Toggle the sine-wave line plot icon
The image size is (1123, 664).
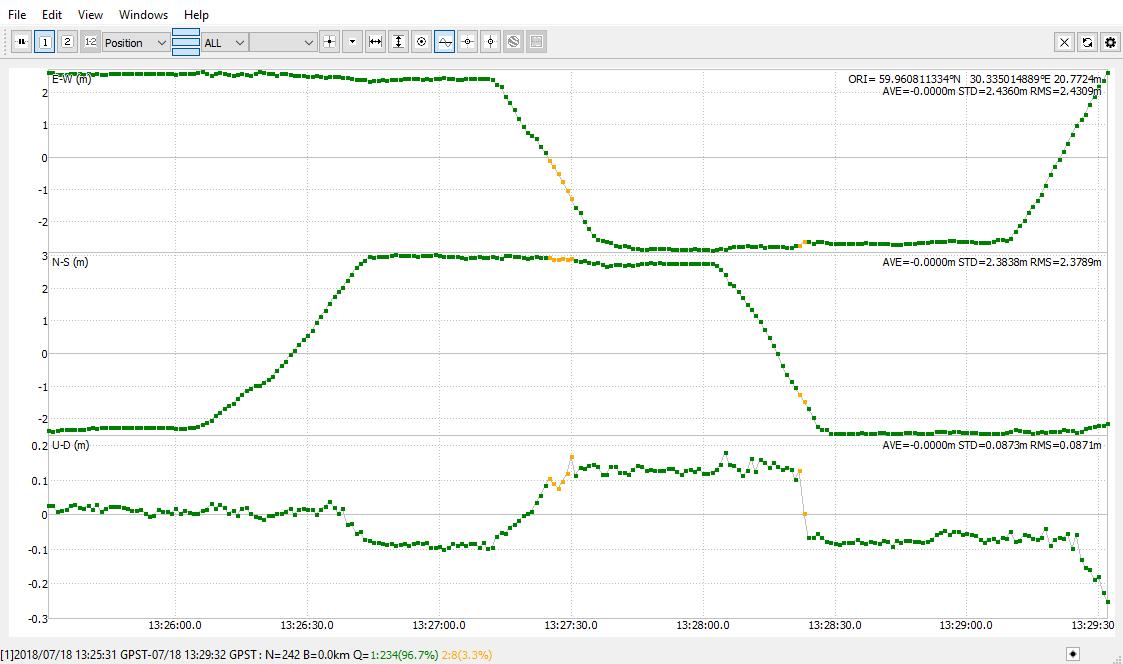(x=444, y=42)
